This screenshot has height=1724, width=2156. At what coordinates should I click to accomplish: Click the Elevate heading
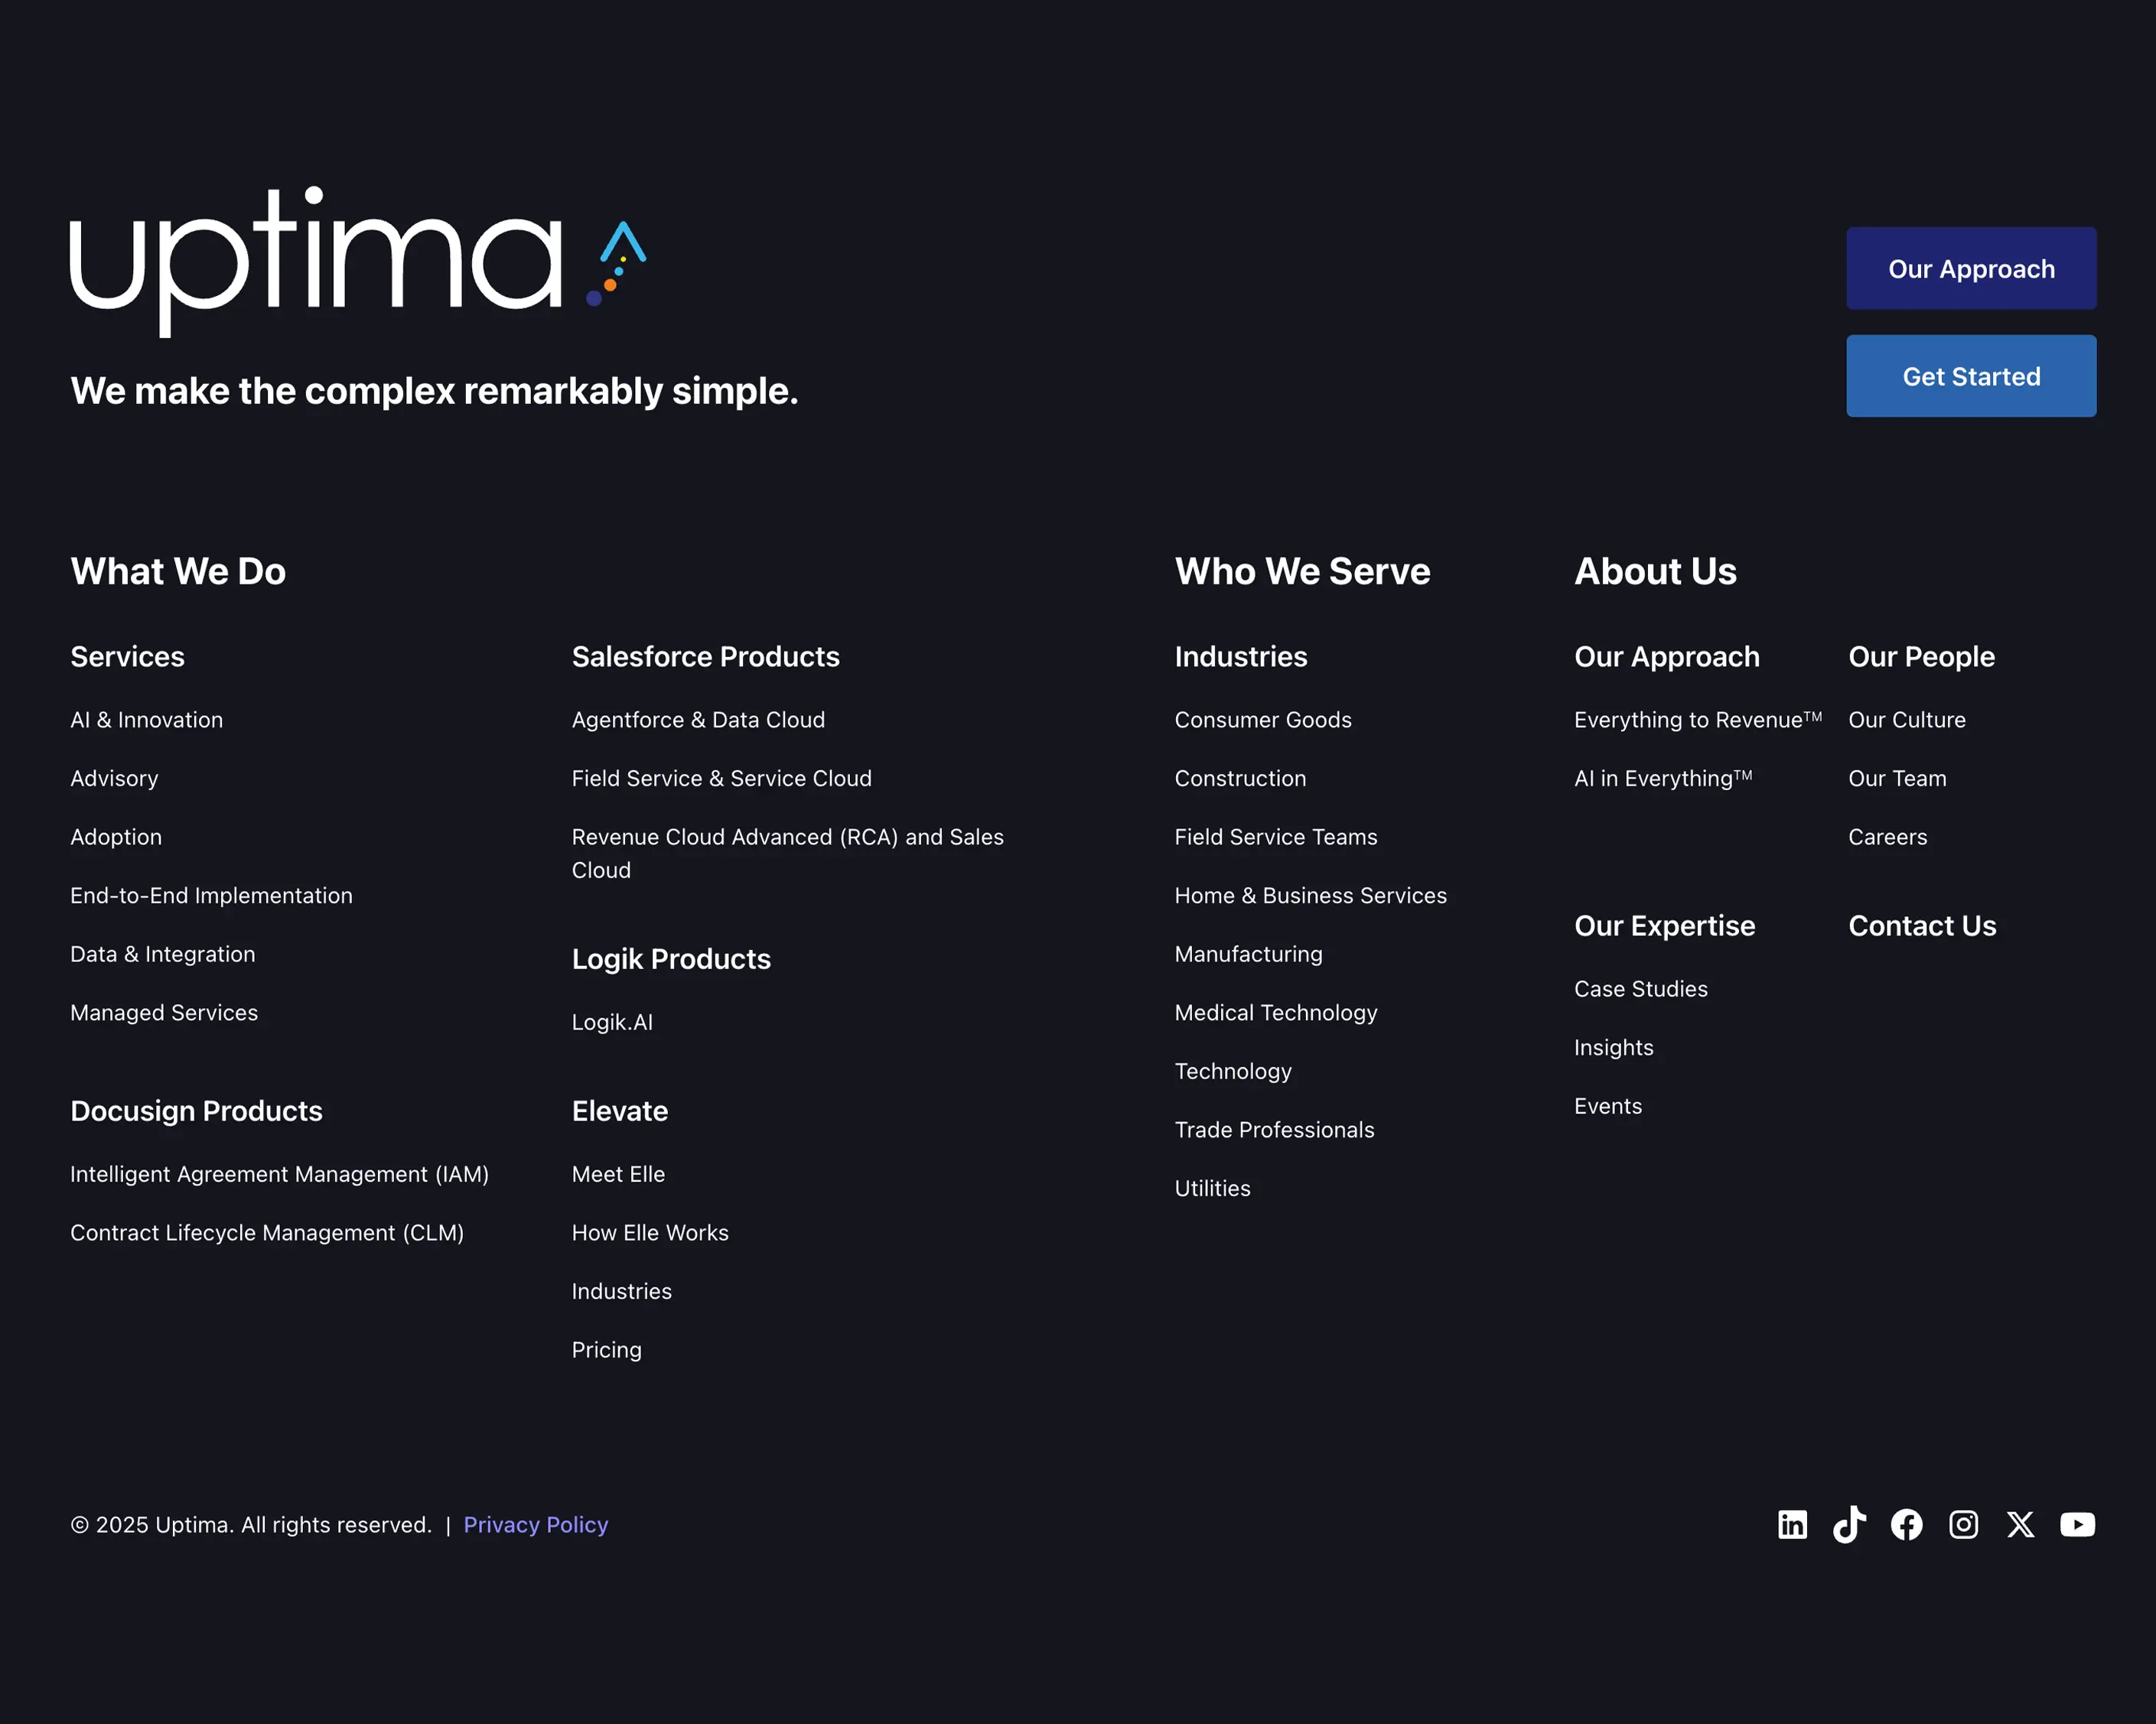(619, 1110)
